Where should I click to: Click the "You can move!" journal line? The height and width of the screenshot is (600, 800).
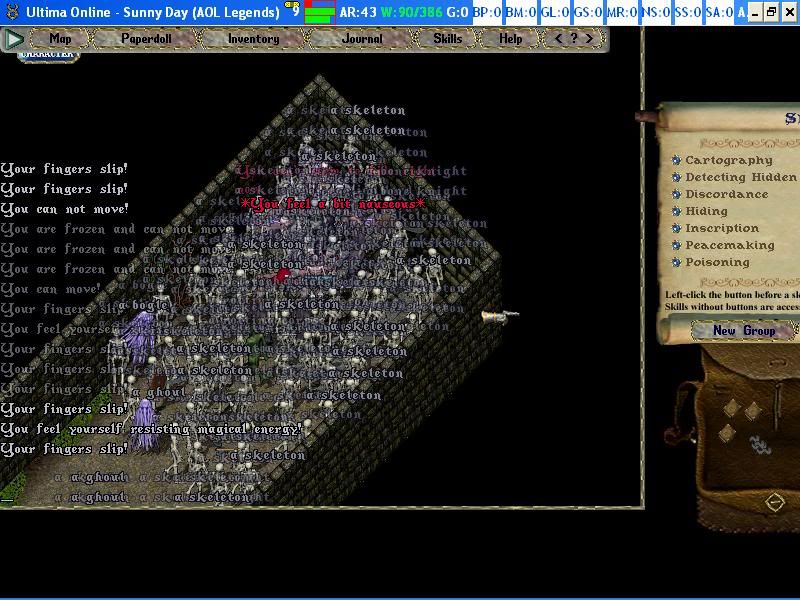point(51,289)
